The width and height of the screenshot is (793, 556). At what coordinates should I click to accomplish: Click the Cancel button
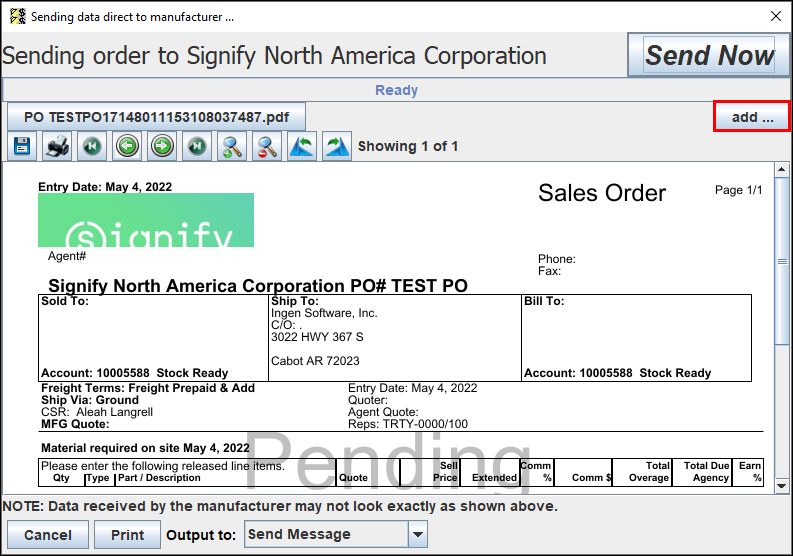click(48, 535)
